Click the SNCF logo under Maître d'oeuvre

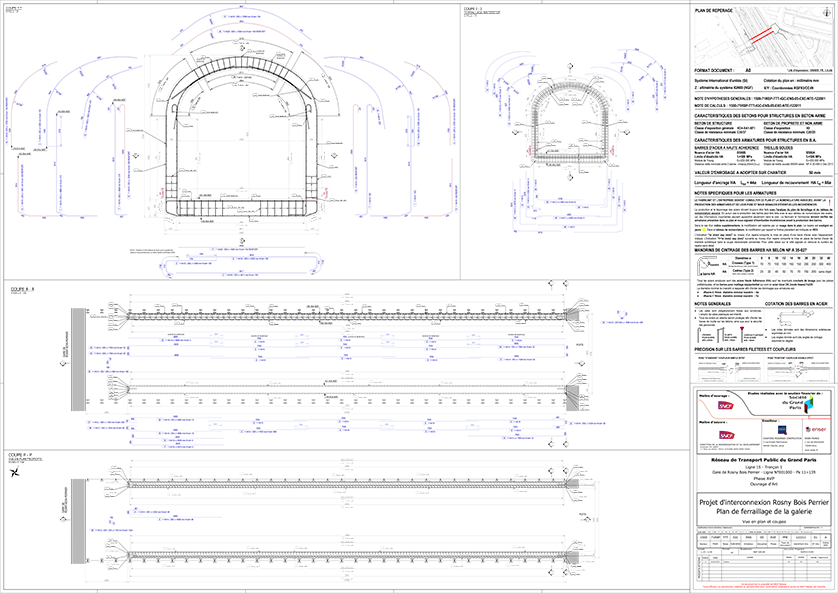[x=725, y=435]
